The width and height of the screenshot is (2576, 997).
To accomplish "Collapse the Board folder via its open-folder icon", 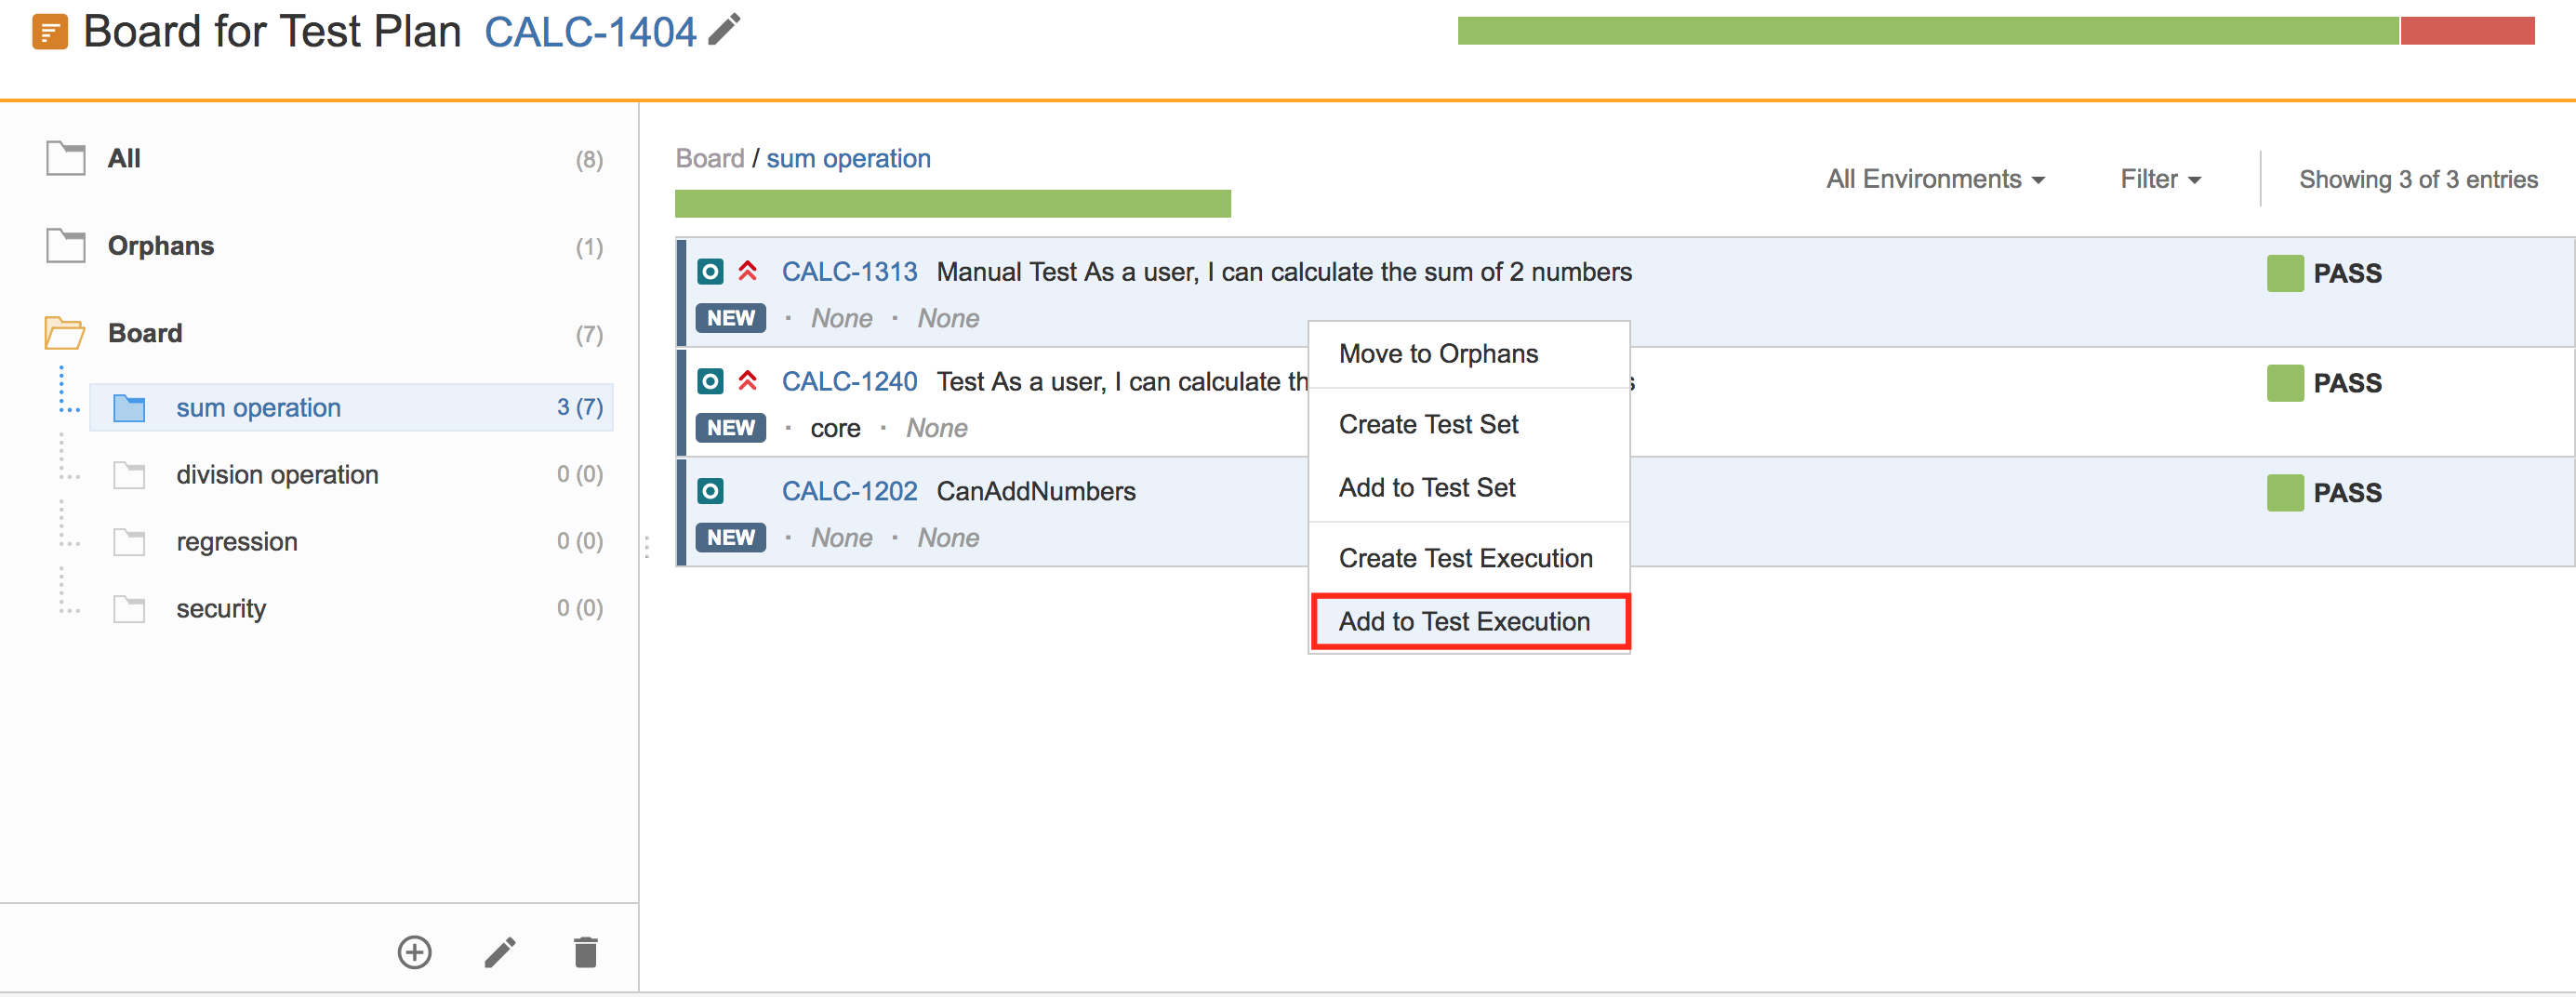I will [65, 333].
